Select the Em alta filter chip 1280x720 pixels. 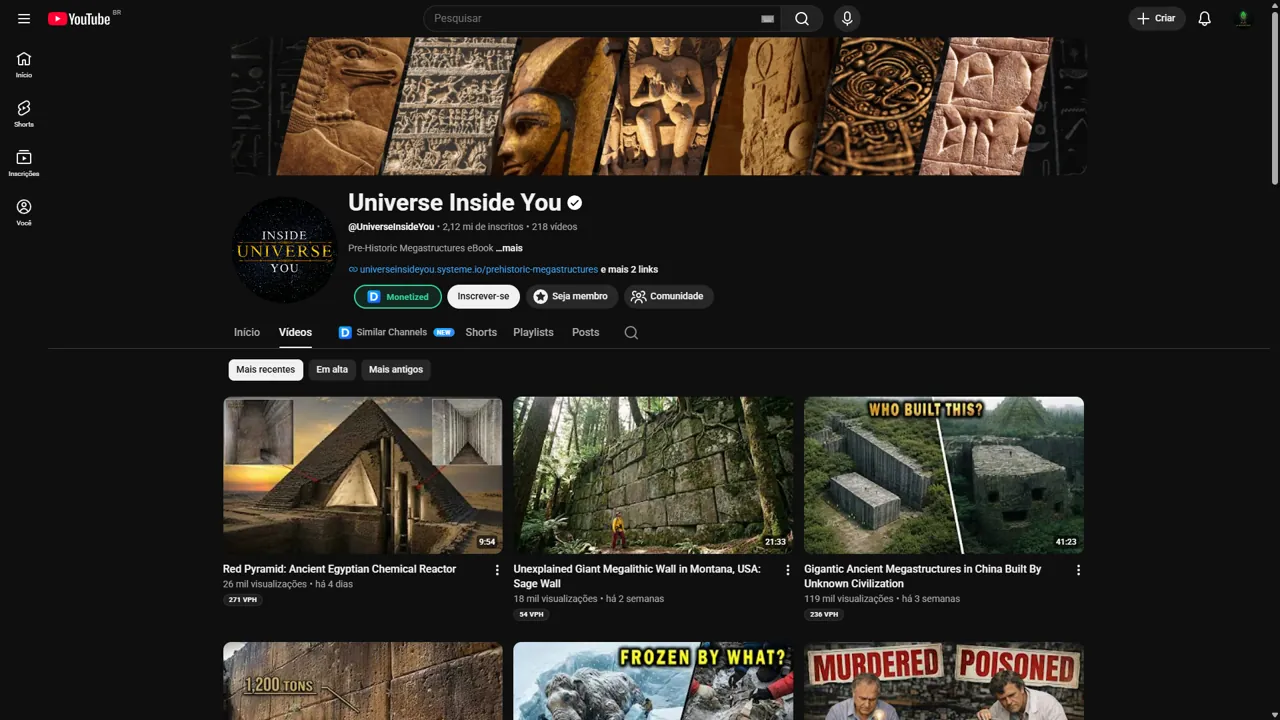(332, 369)
